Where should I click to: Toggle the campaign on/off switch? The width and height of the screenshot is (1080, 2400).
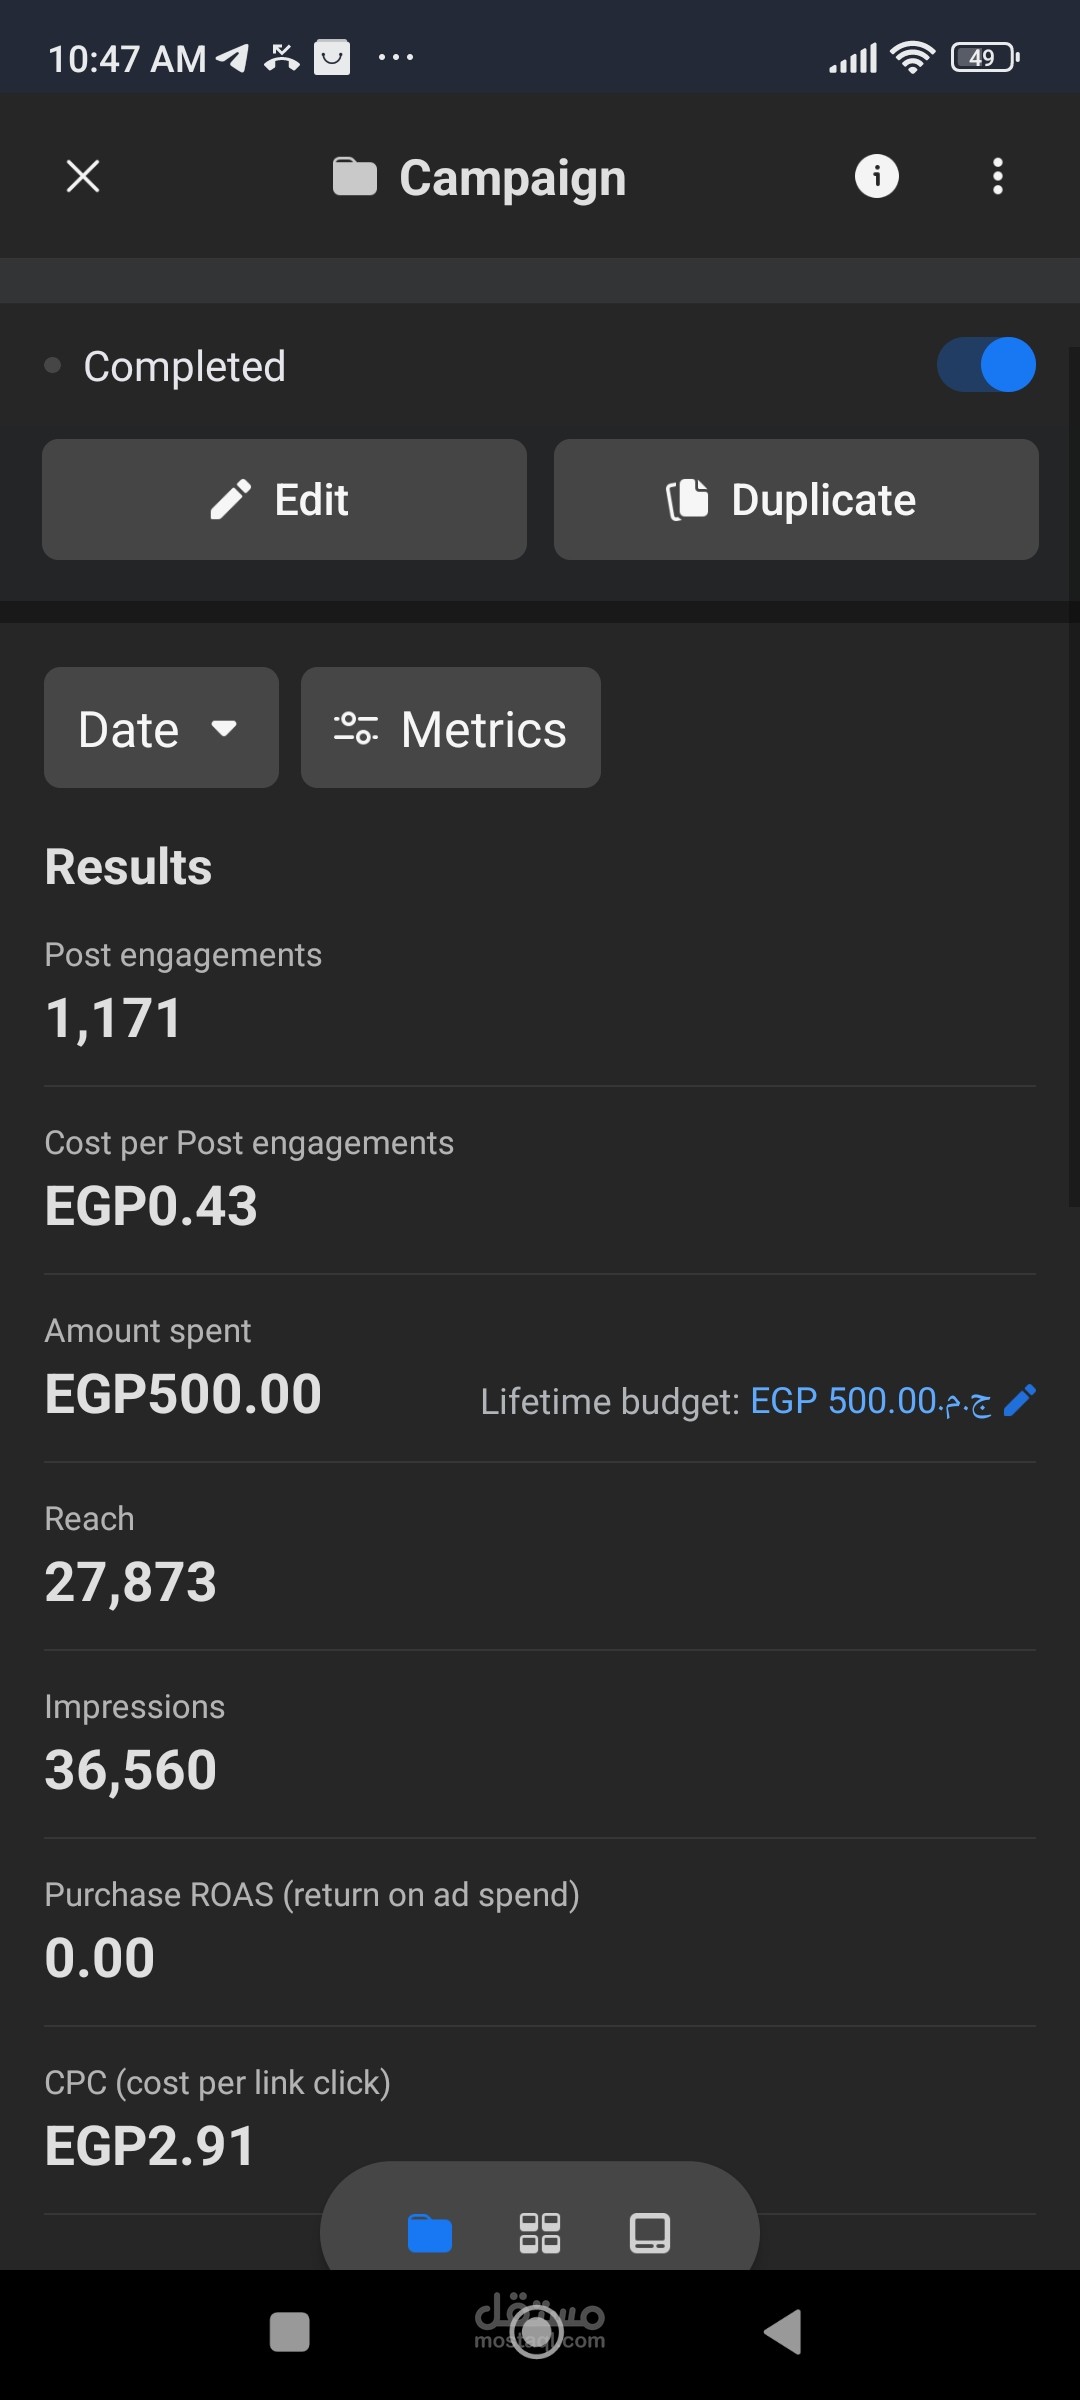click(986, 365)
